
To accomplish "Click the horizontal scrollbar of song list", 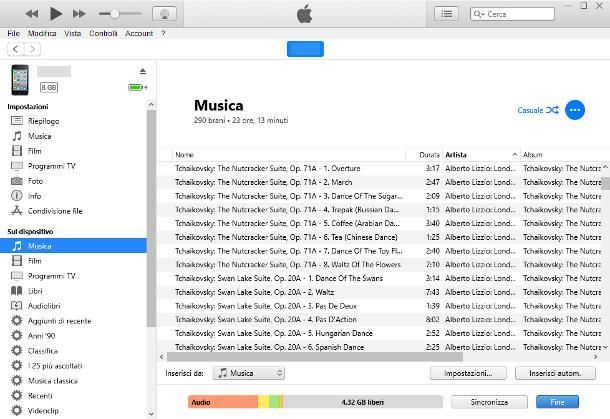I will coord(315,357).
